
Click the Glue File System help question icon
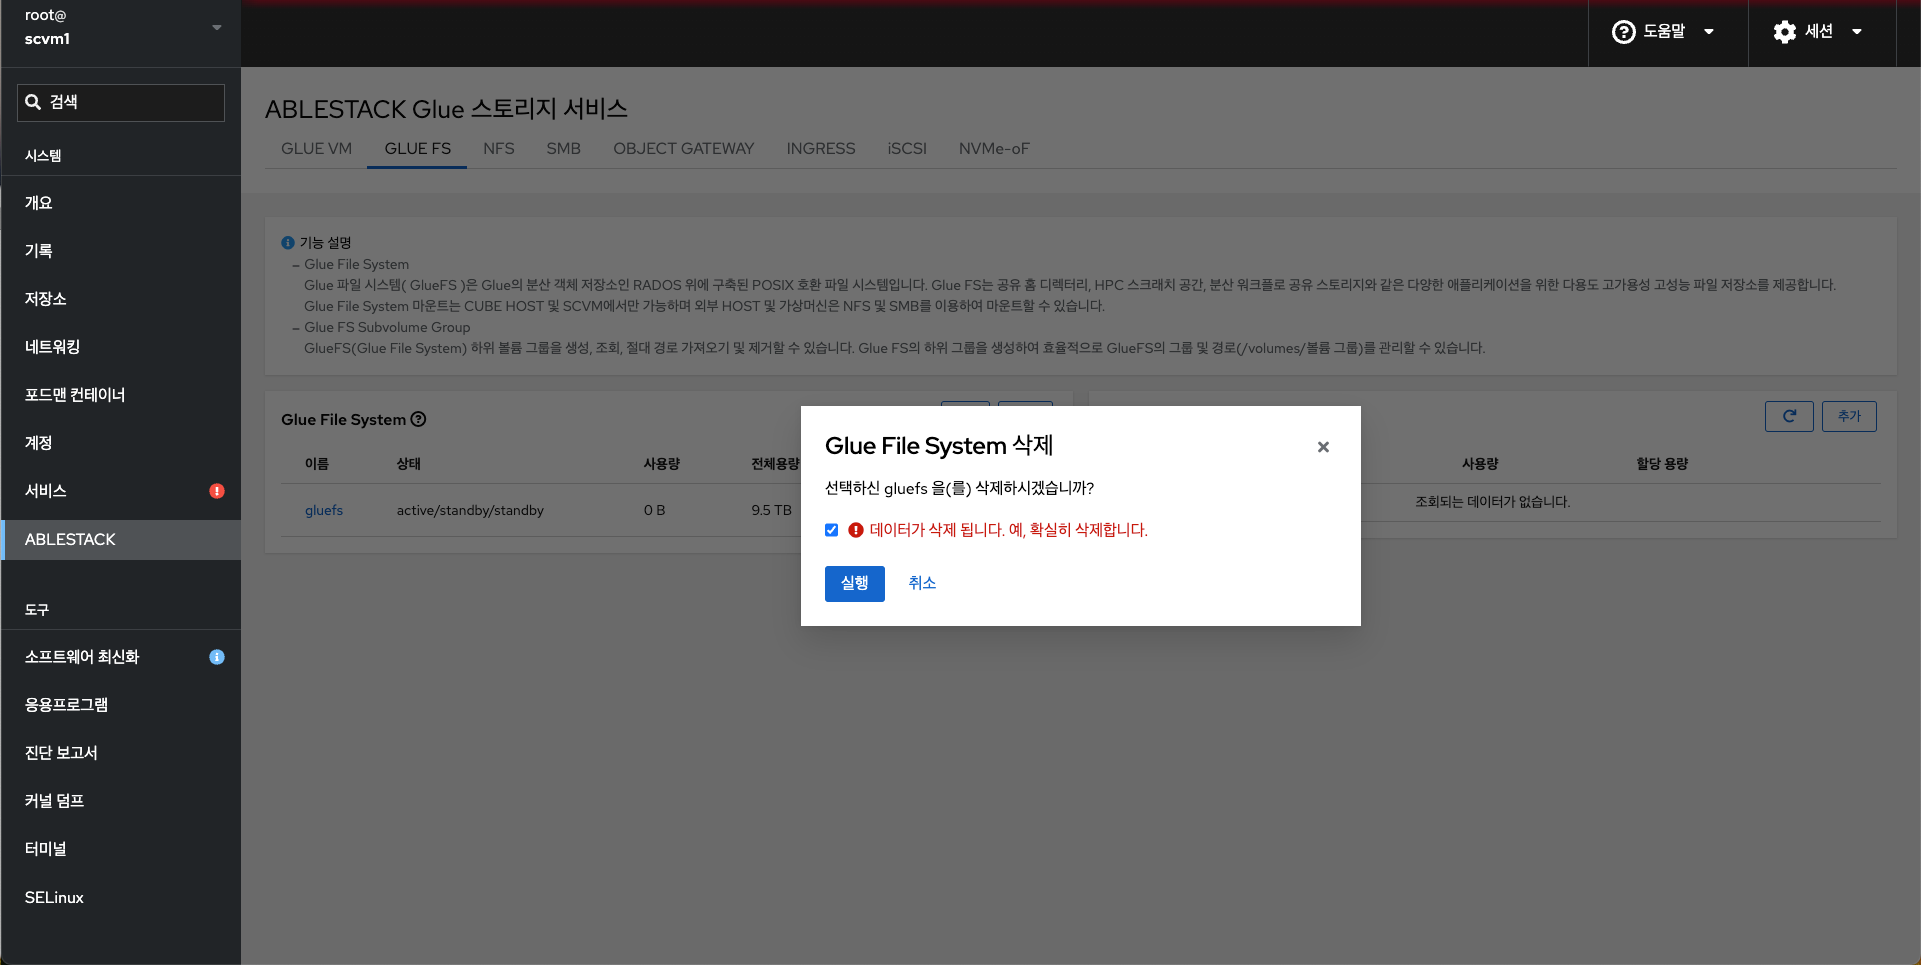(419, 419)
